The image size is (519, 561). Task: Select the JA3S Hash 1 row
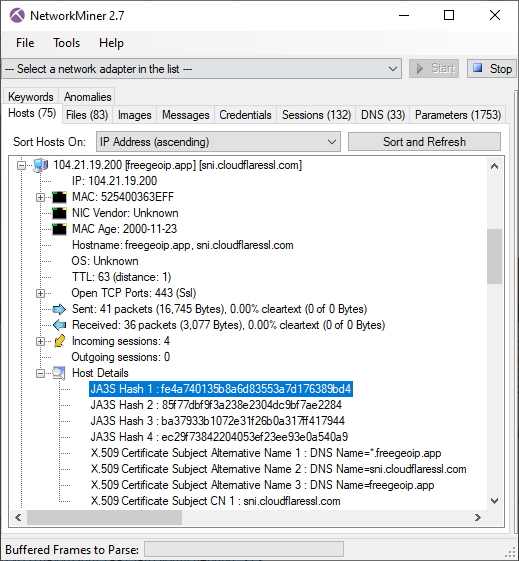point(221,389)
